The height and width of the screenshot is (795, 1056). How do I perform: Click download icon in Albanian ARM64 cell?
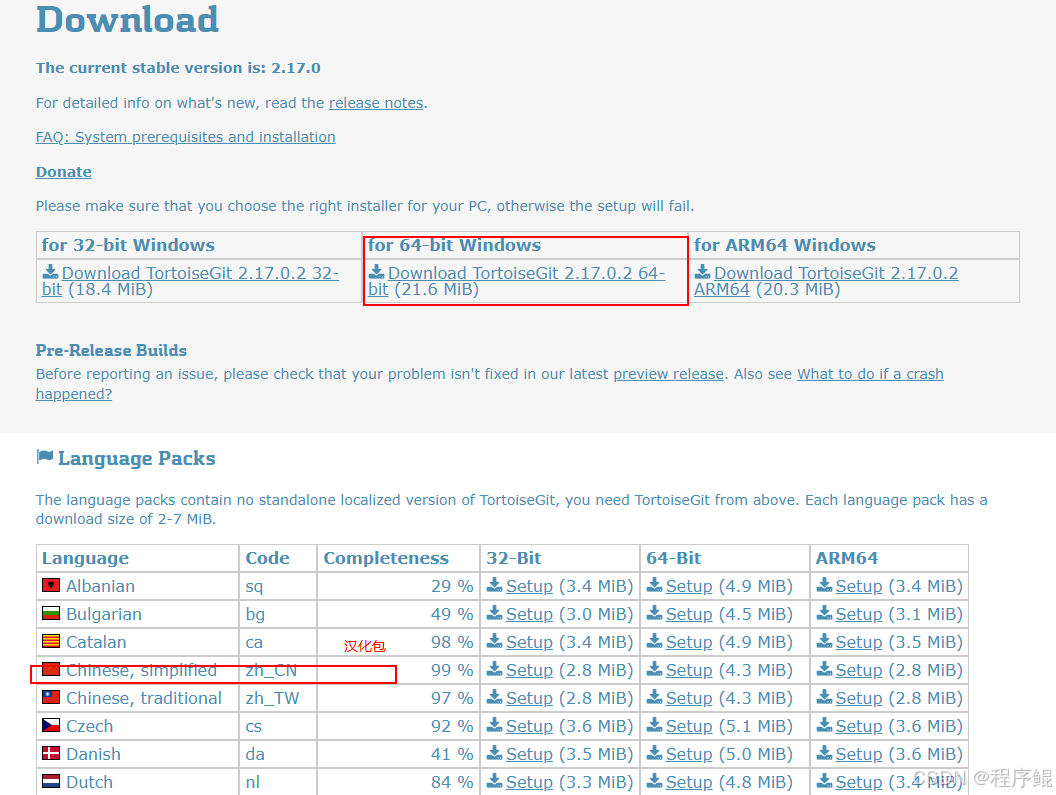pos(824,585)
